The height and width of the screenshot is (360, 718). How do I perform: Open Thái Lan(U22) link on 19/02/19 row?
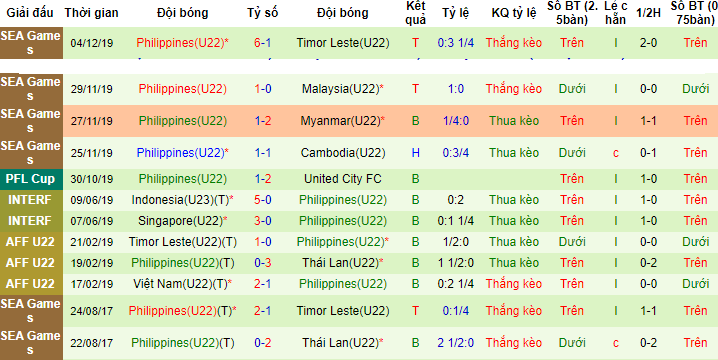(x=340, y=263)
